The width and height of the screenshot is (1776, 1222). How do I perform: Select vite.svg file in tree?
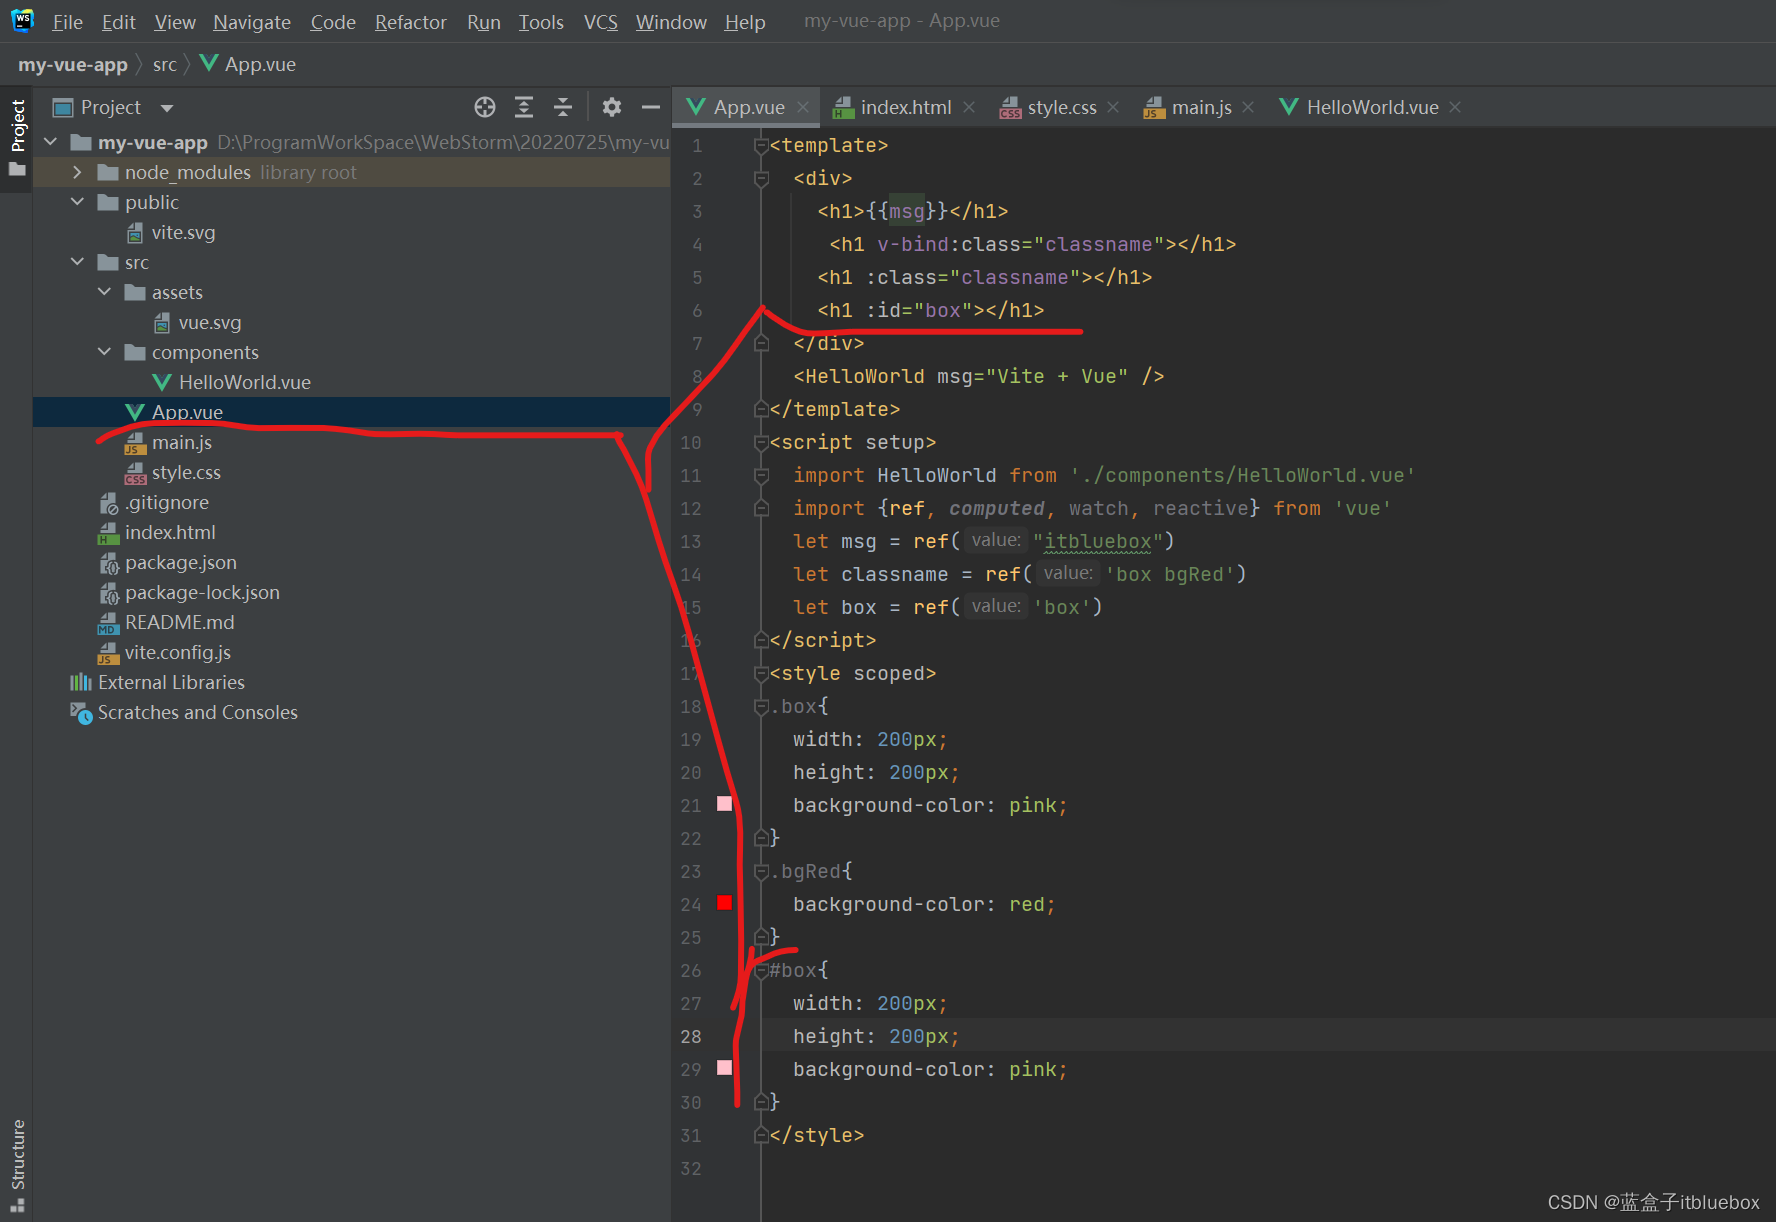(x=171, y=232)
